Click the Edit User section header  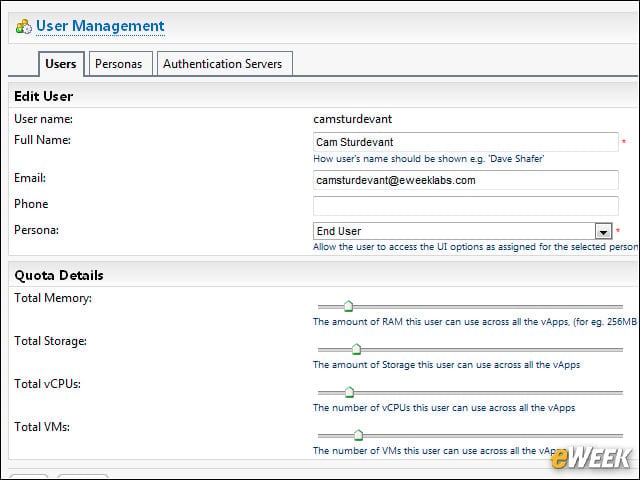44,96
